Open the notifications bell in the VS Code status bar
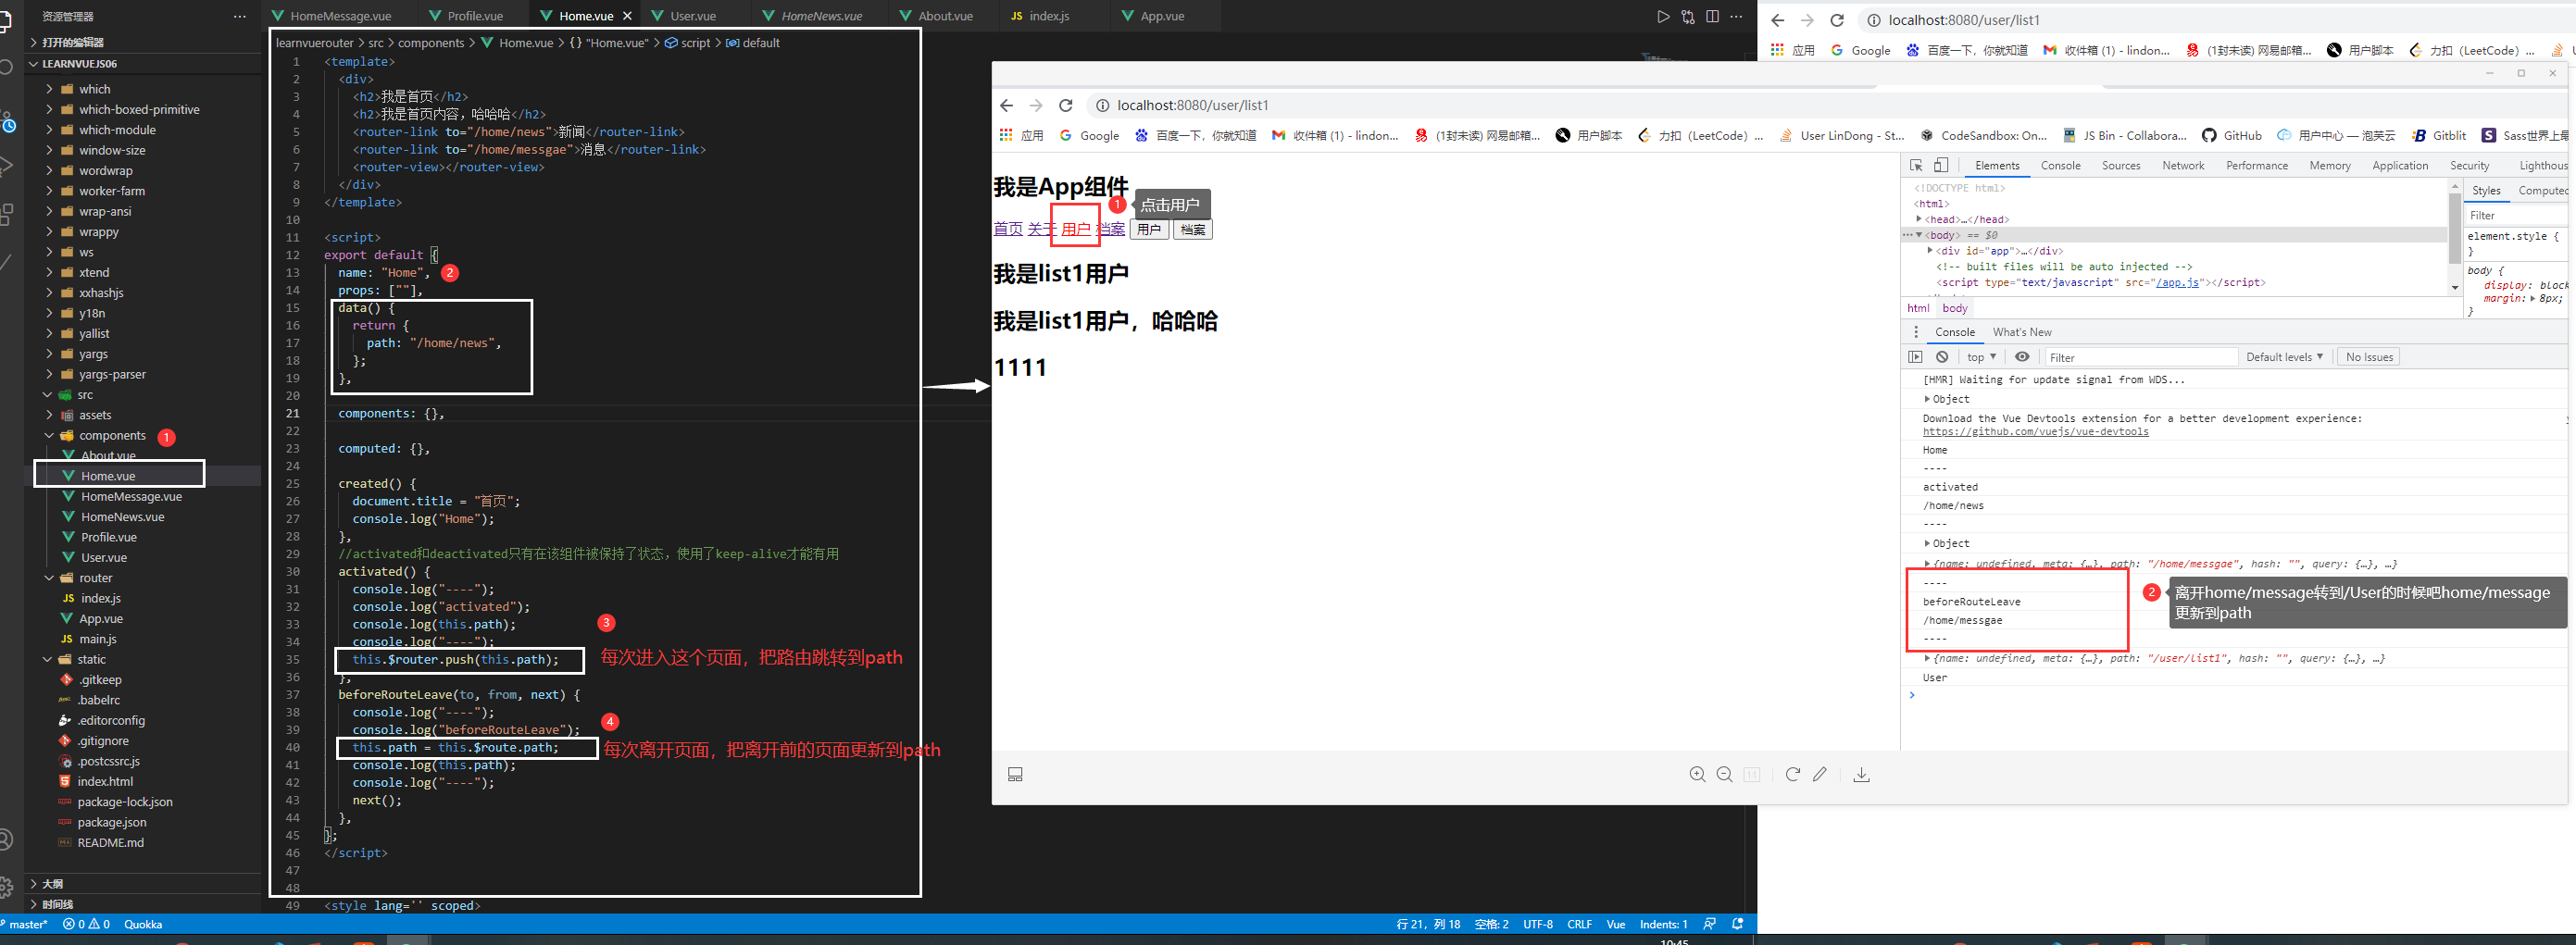2576x945 pixels. click(x=1738, y=924)
